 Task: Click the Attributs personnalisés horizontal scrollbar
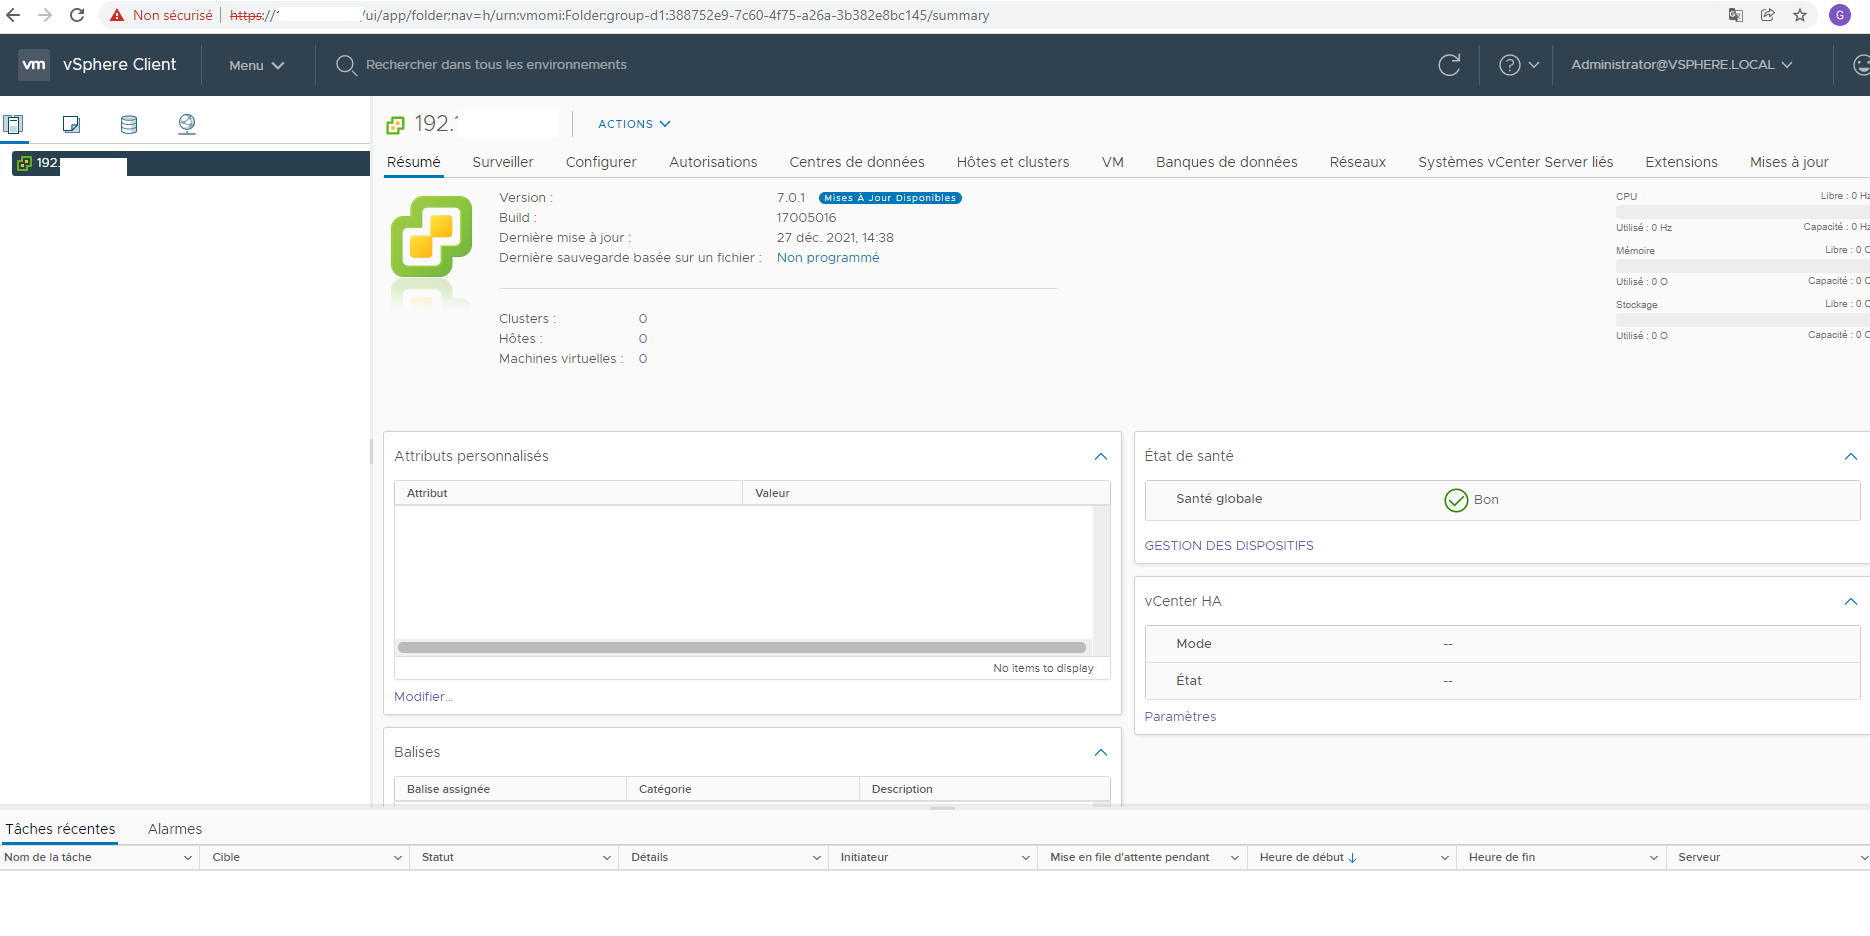click(x=742, y=648)
